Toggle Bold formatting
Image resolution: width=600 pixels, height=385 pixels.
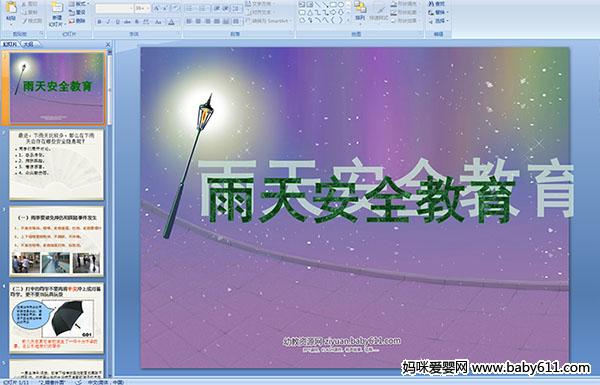pyautogui.click(x=100, y=22)
